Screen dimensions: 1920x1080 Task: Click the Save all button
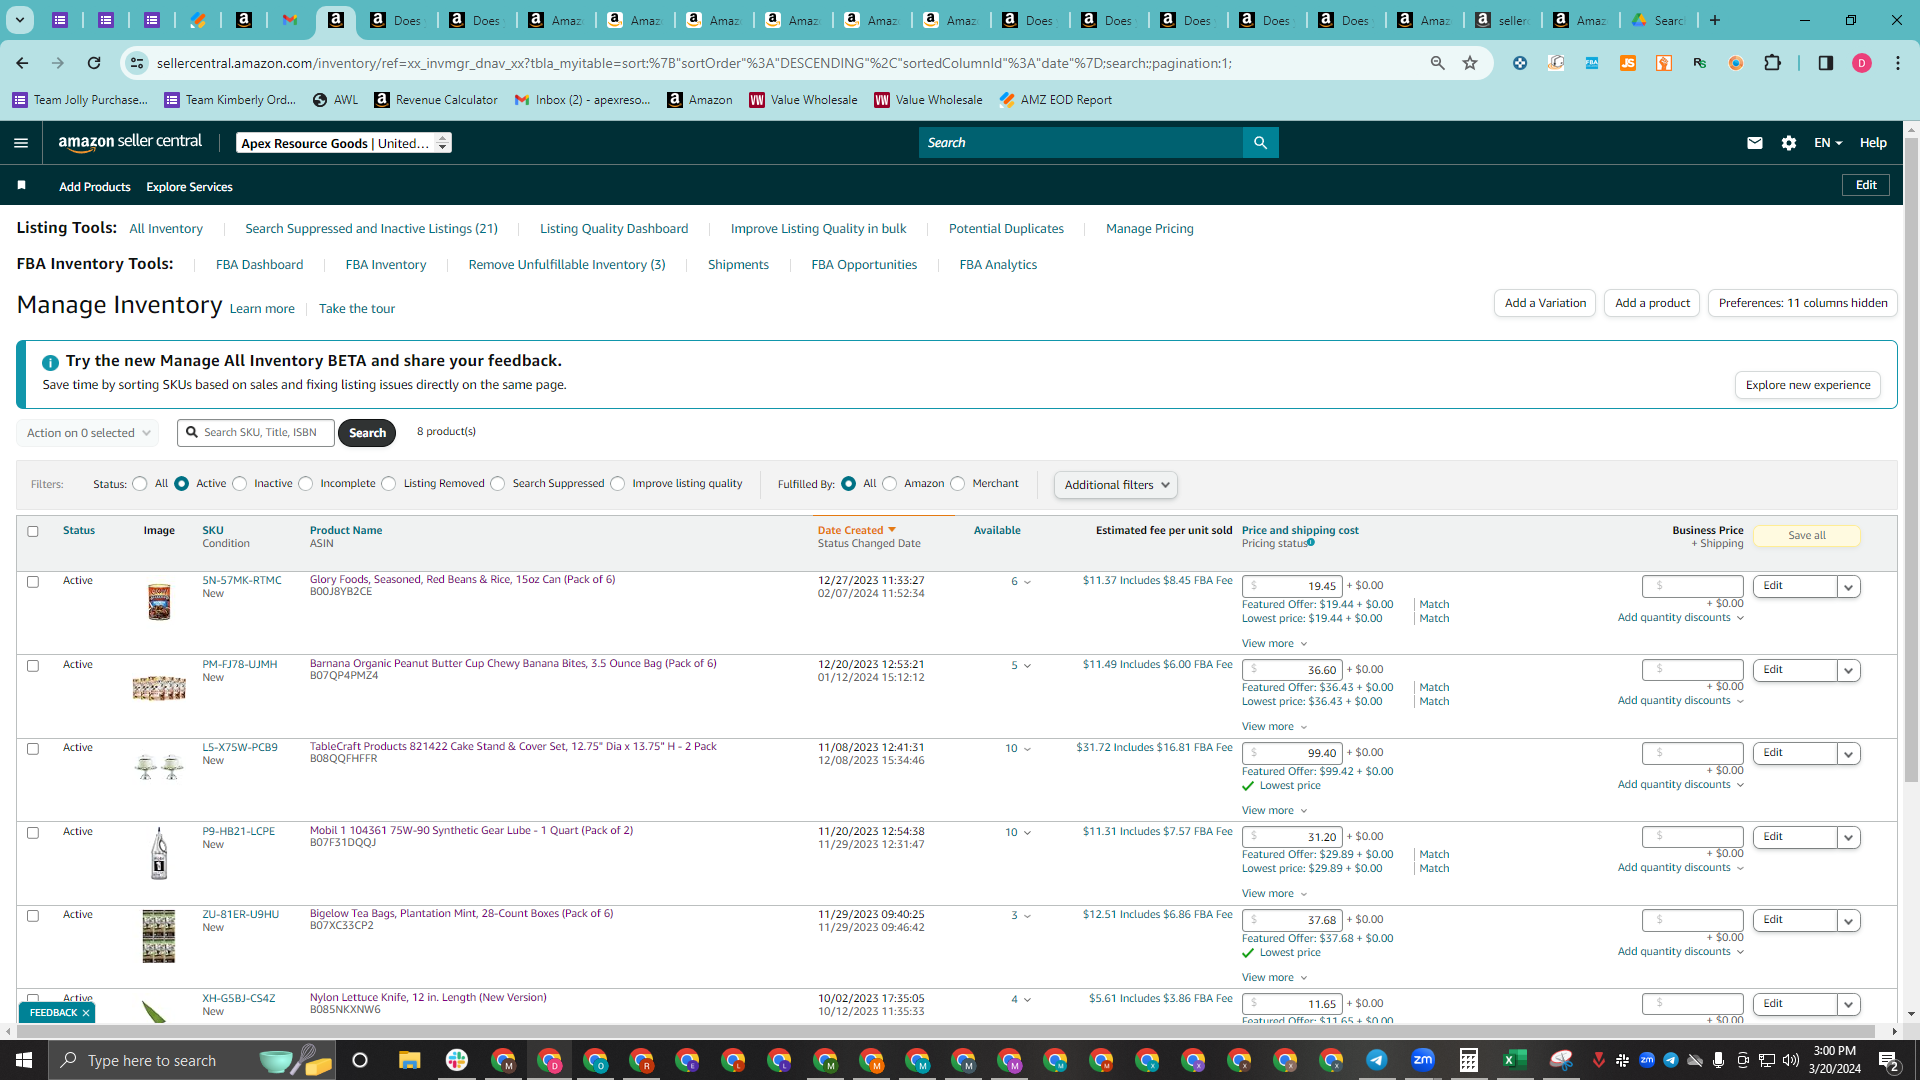(1807, 536)
